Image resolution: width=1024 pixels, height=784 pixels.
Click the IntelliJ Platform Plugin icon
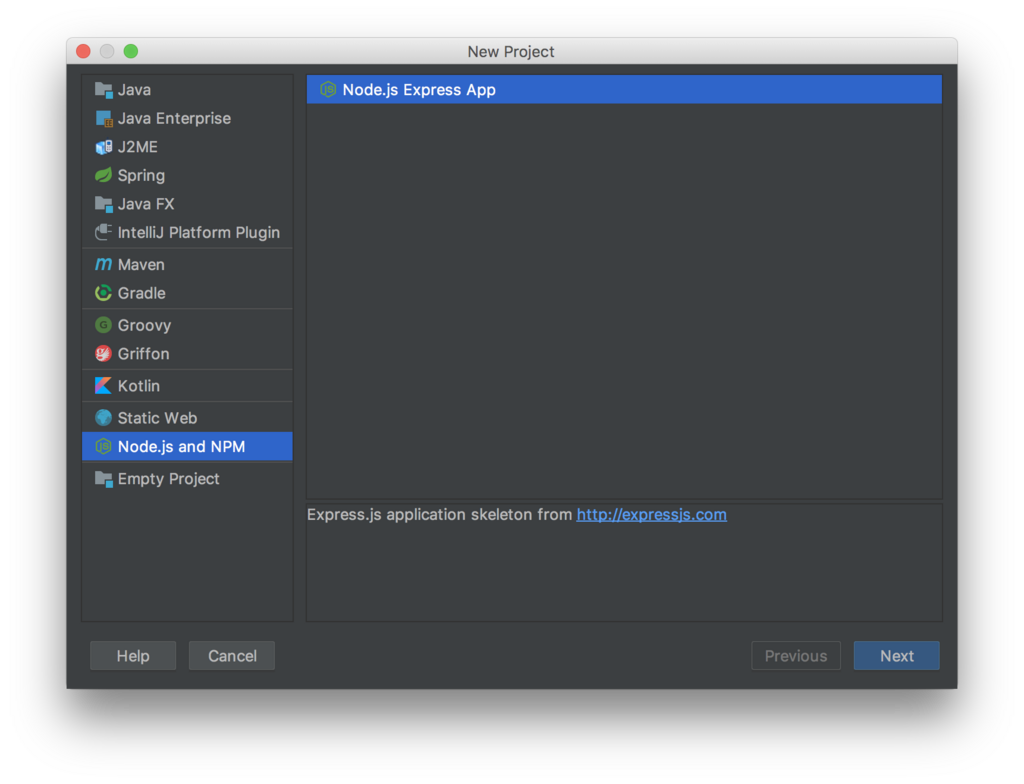point(104,233)
